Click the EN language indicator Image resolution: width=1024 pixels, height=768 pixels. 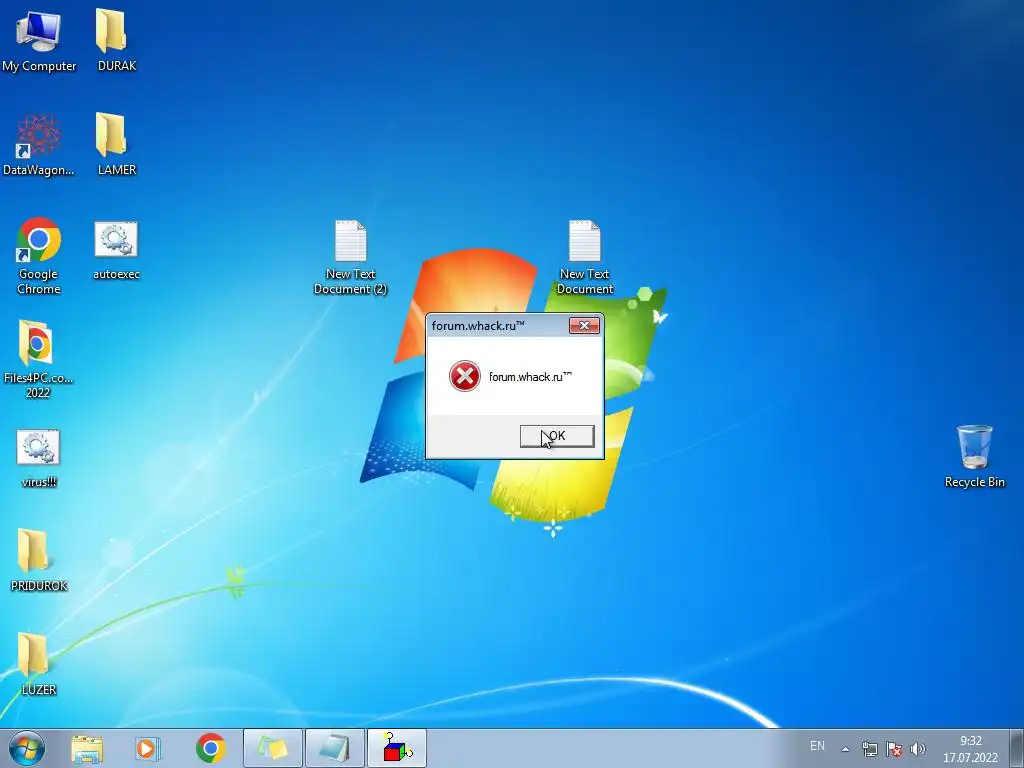tap(817, 746)
